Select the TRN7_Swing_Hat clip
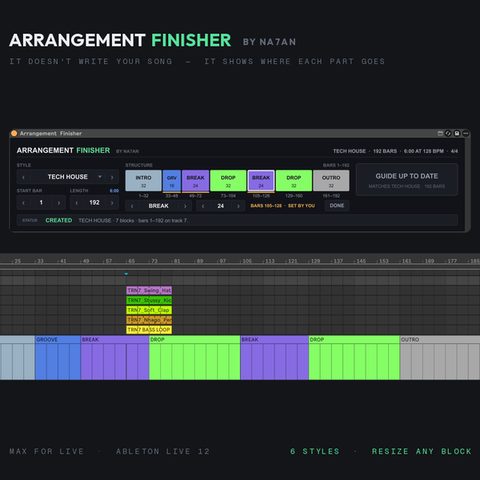 click(149, 290)
